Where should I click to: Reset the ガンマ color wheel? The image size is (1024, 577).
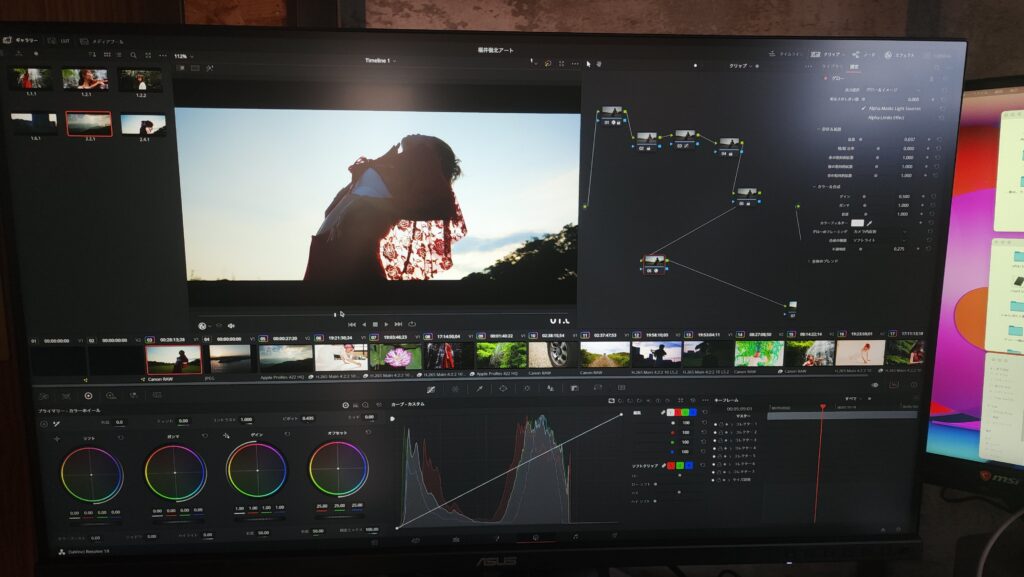[204, 435]
